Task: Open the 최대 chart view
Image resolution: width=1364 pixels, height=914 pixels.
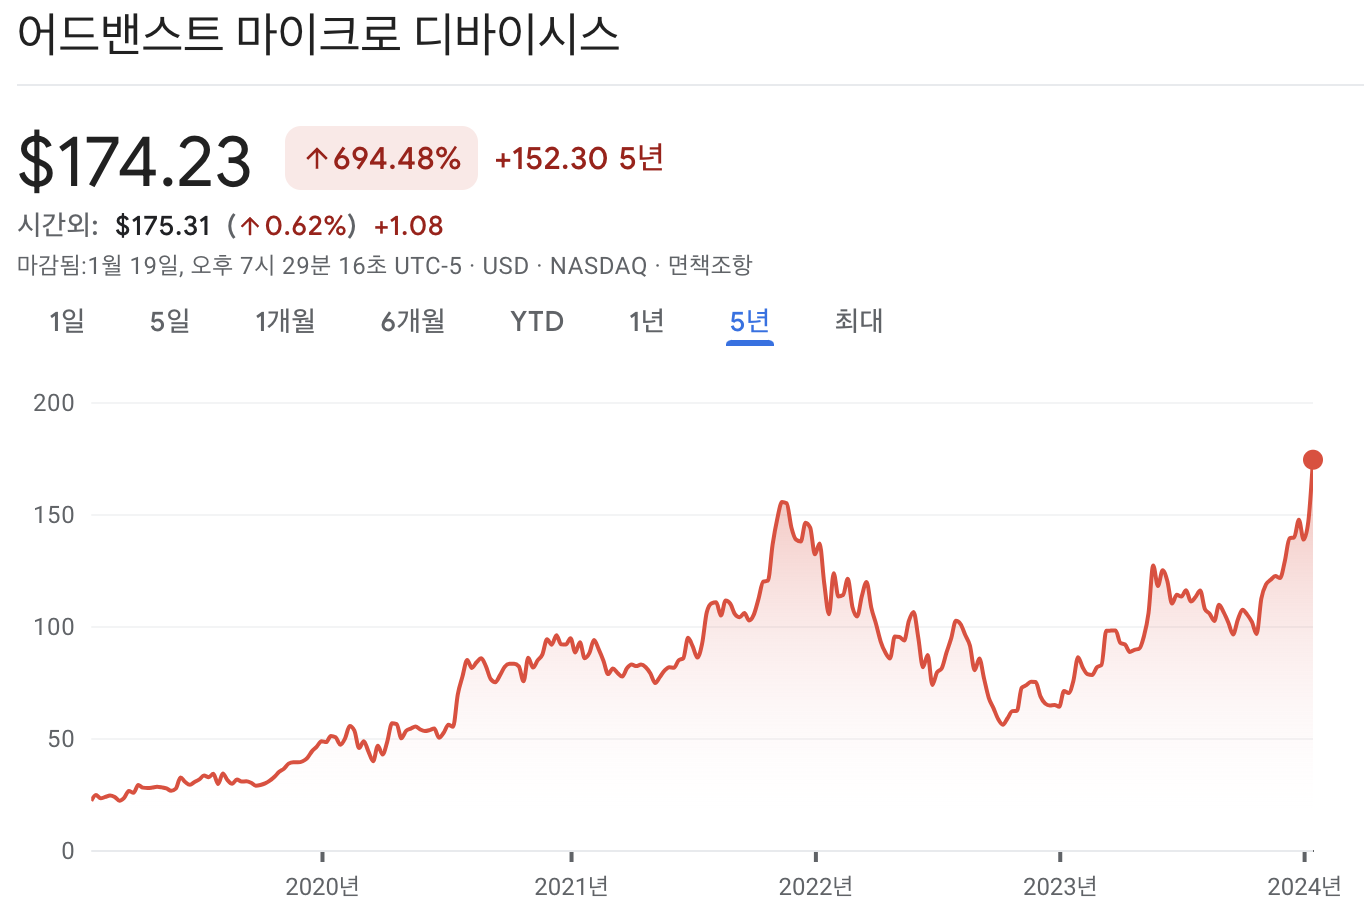Action: [856, 321]
